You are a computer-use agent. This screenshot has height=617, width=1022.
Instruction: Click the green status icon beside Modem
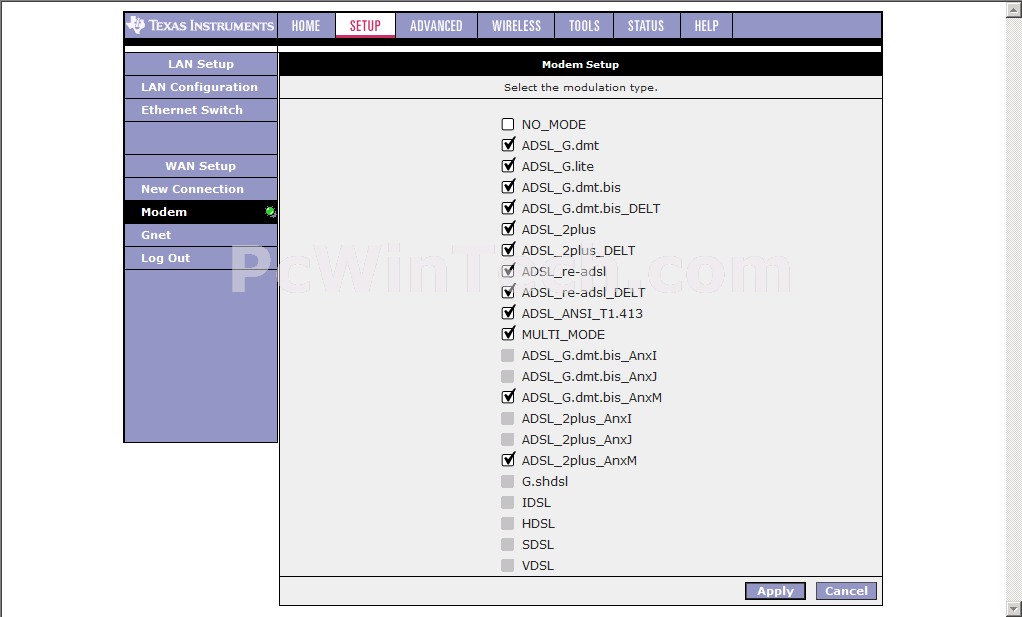270,212
